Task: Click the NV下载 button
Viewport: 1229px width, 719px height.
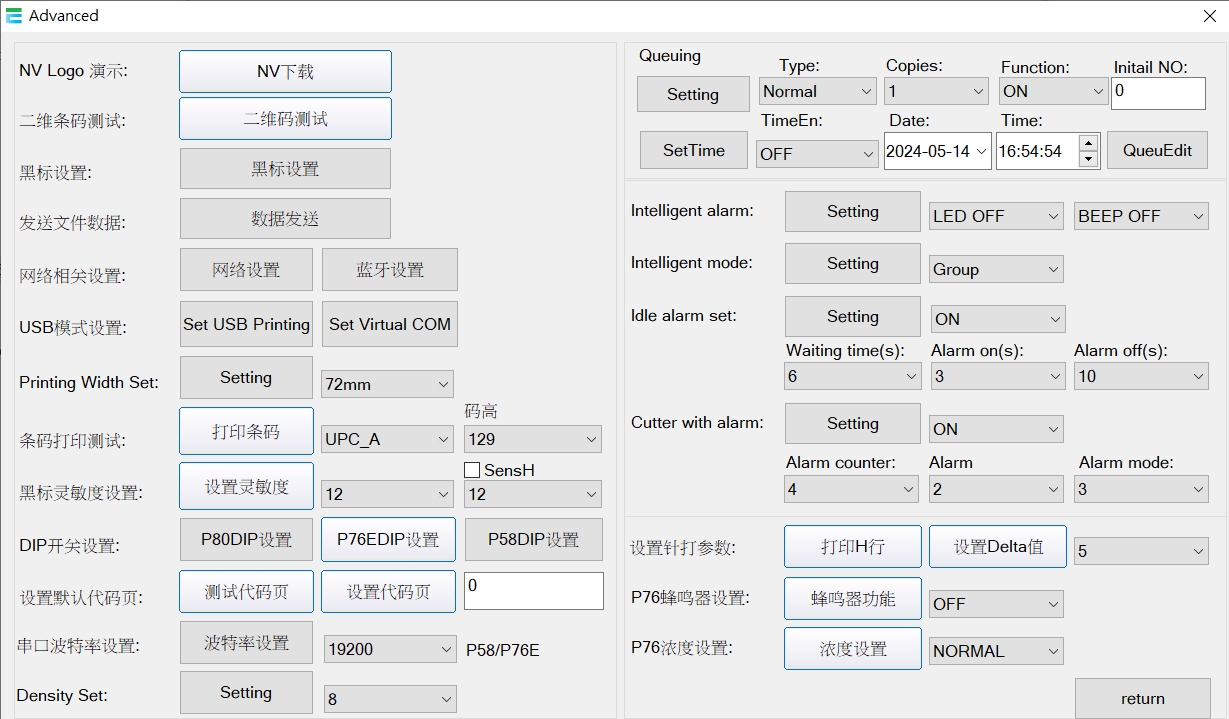Action: [285, 72]
